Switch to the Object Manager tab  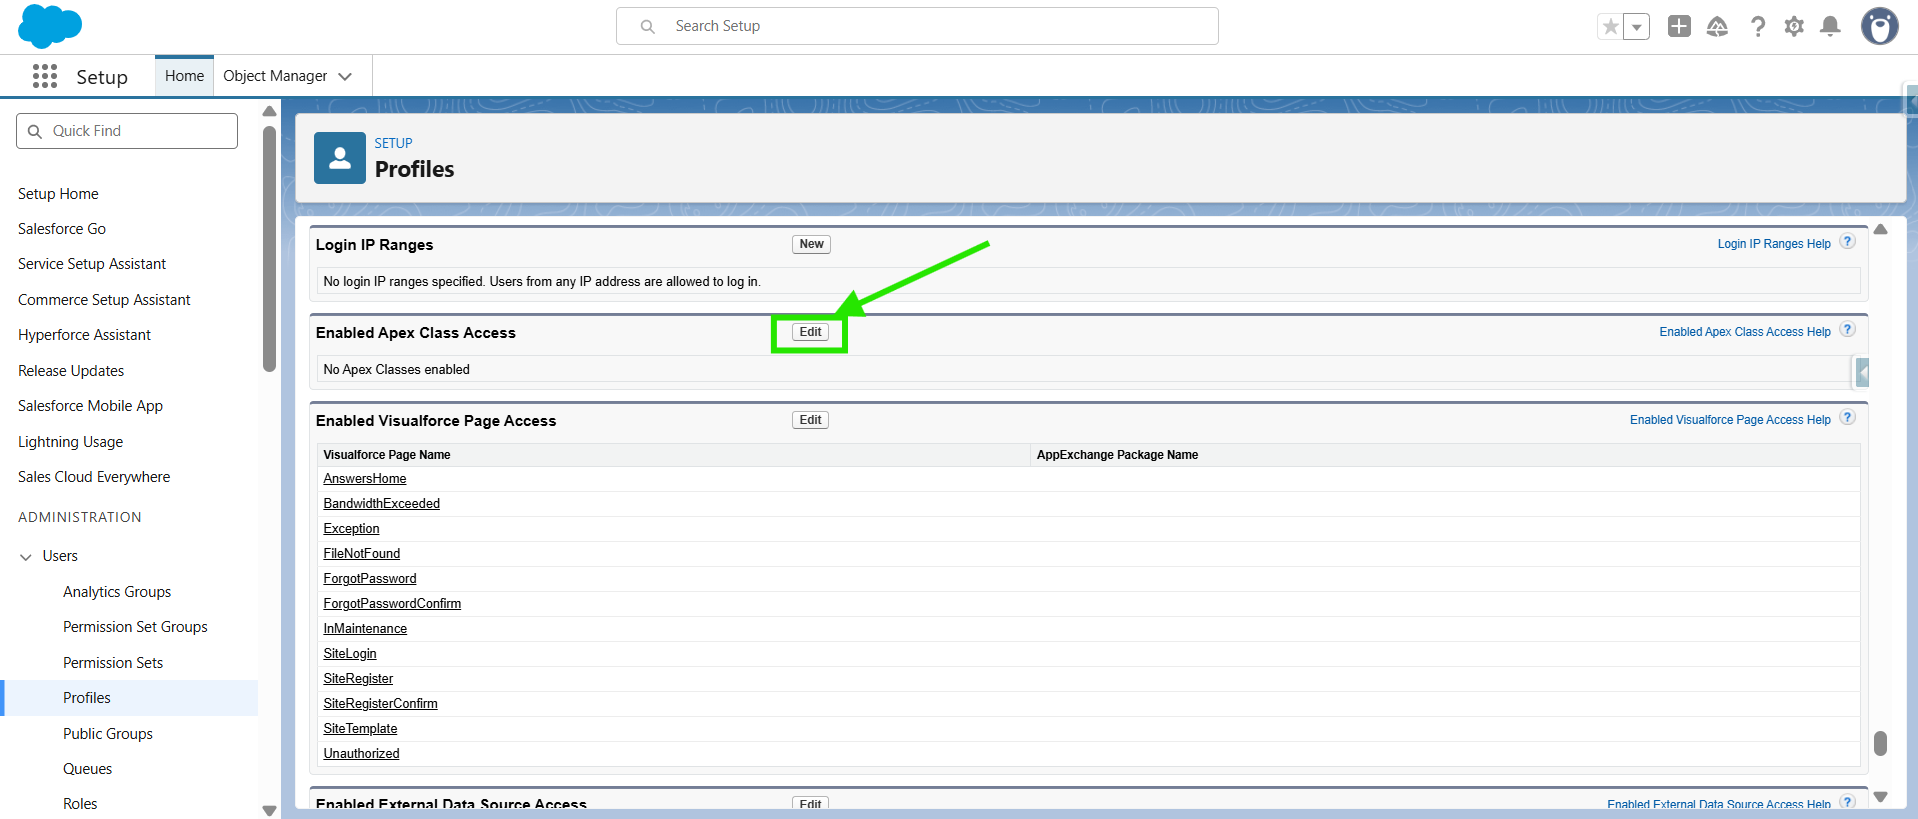pyautogui.click(x=275, y=76)
